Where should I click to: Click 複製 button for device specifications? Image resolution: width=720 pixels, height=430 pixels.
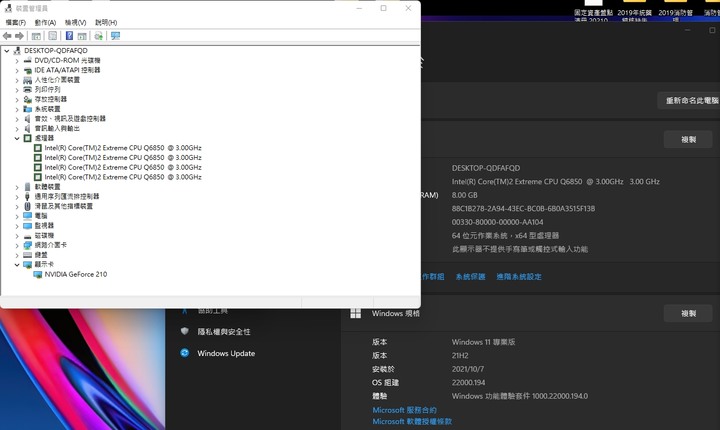[x=688, y=139]
